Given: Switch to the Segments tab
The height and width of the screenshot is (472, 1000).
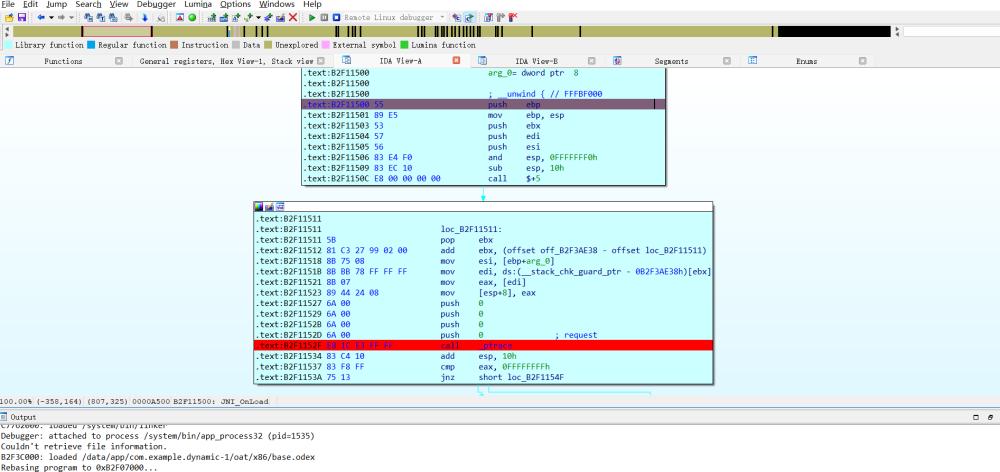Looking at the screenshot, I should click(x=672, y=61).
